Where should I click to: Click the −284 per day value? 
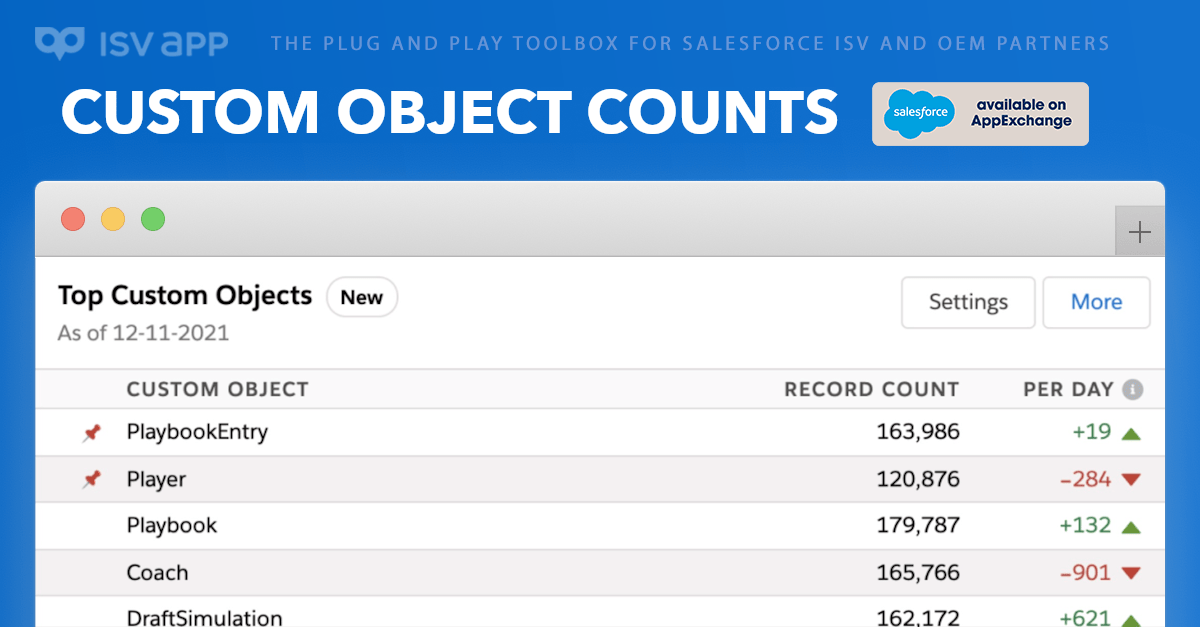1086,479
